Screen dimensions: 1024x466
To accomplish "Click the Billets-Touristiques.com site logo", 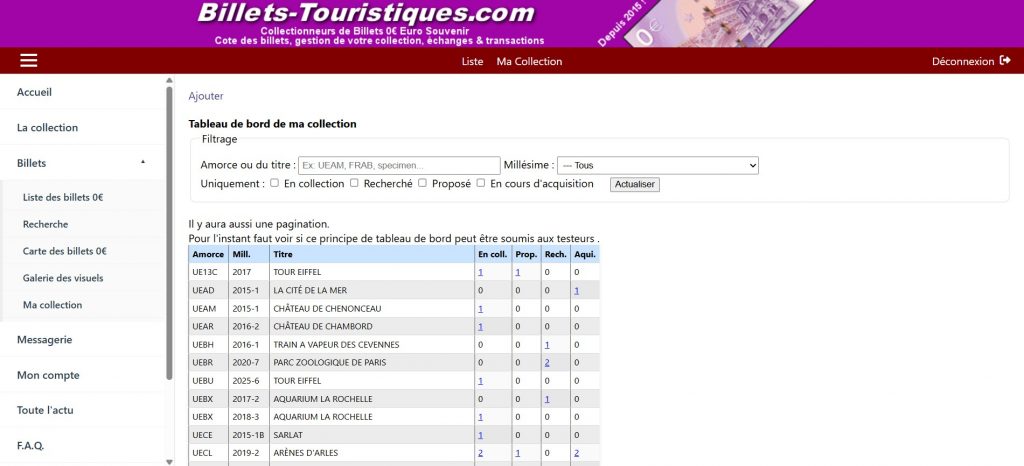I will pos(366,14).
